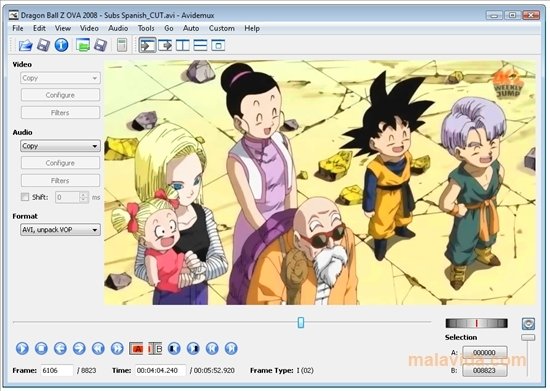
Task: Enable the audio Shift checkbox
Action: tap(25, 197)
